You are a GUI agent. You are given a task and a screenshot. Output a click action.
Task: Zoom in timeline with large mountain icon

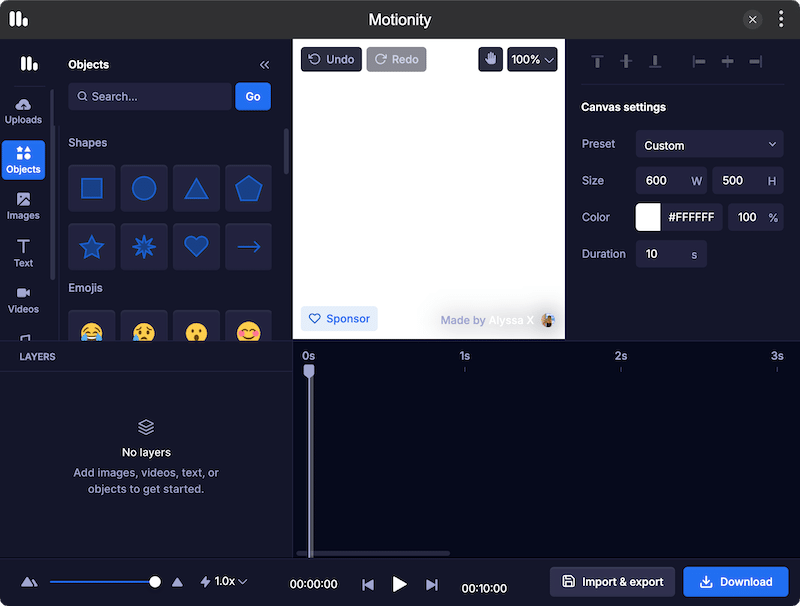177,582
